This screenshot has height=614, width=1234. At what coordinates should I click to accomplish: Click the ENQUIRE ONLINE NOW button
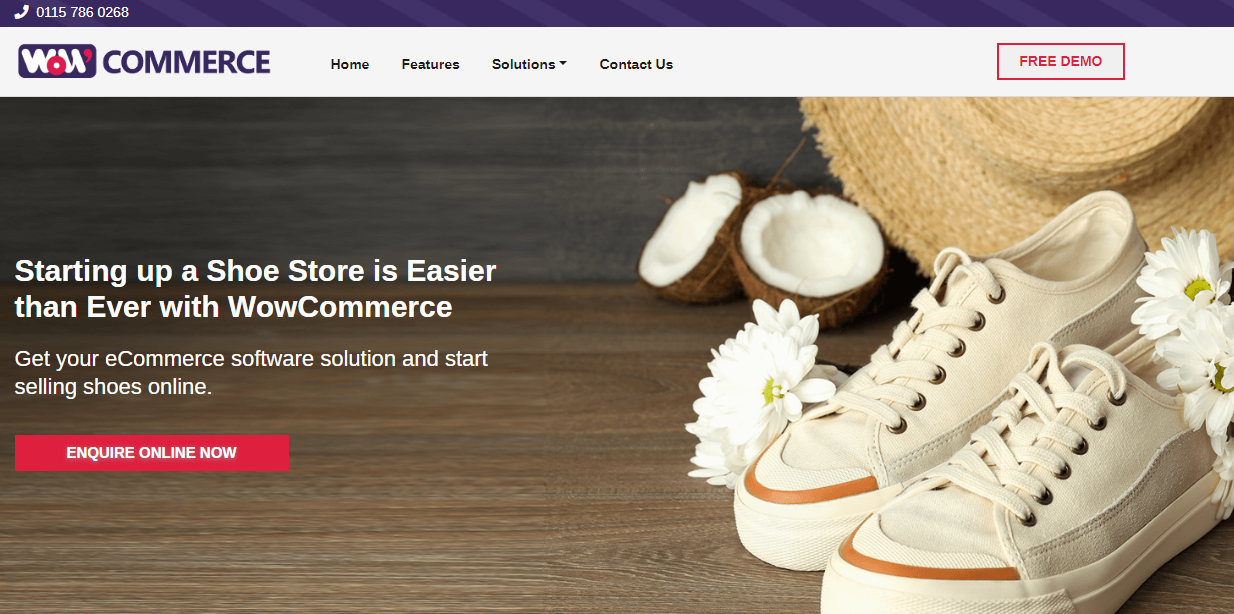pos(152,453)
